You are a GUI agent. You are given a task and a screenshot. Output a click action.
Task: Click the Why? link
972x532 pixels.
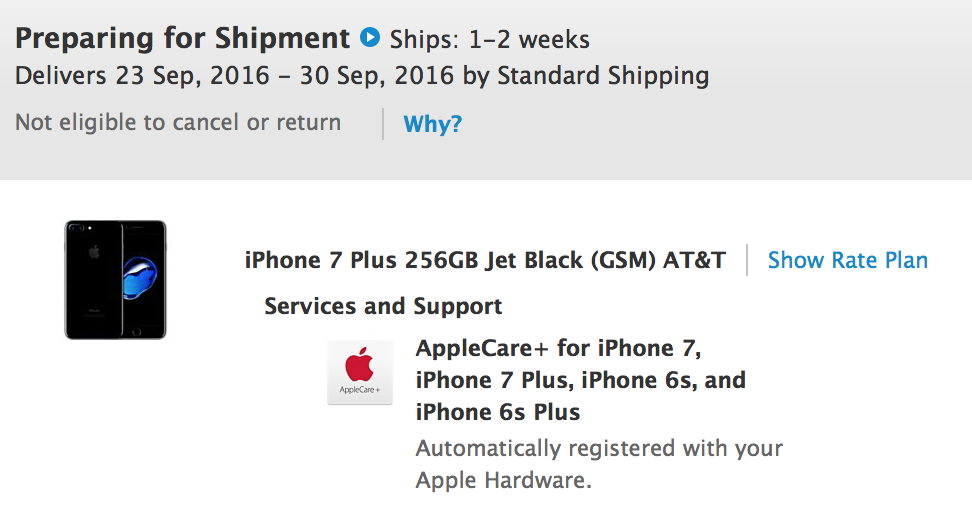coord(433,123)
